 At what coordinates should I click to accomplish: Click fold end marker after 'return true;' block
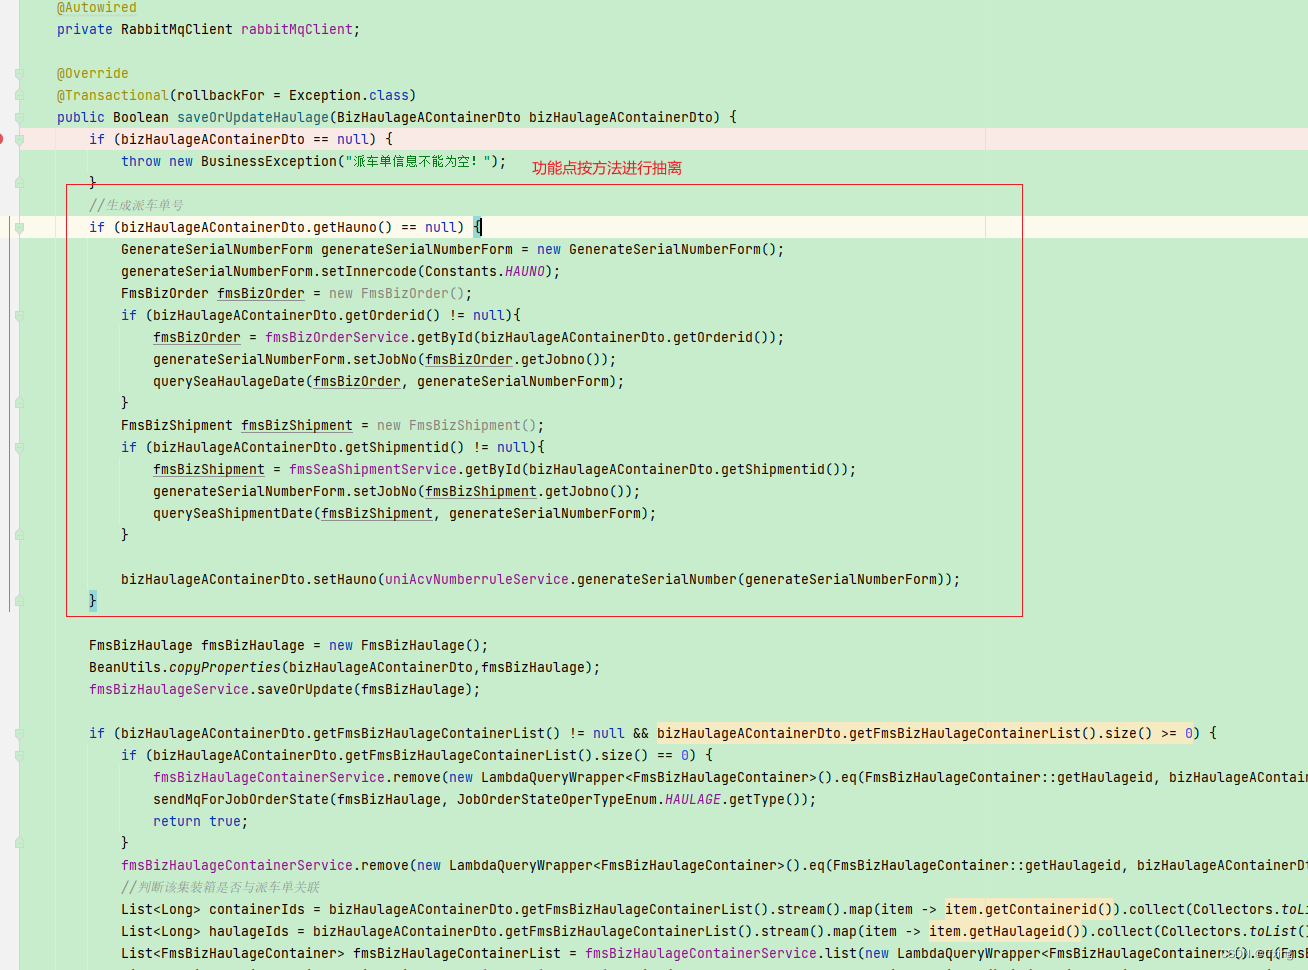[x=19, y=843]
